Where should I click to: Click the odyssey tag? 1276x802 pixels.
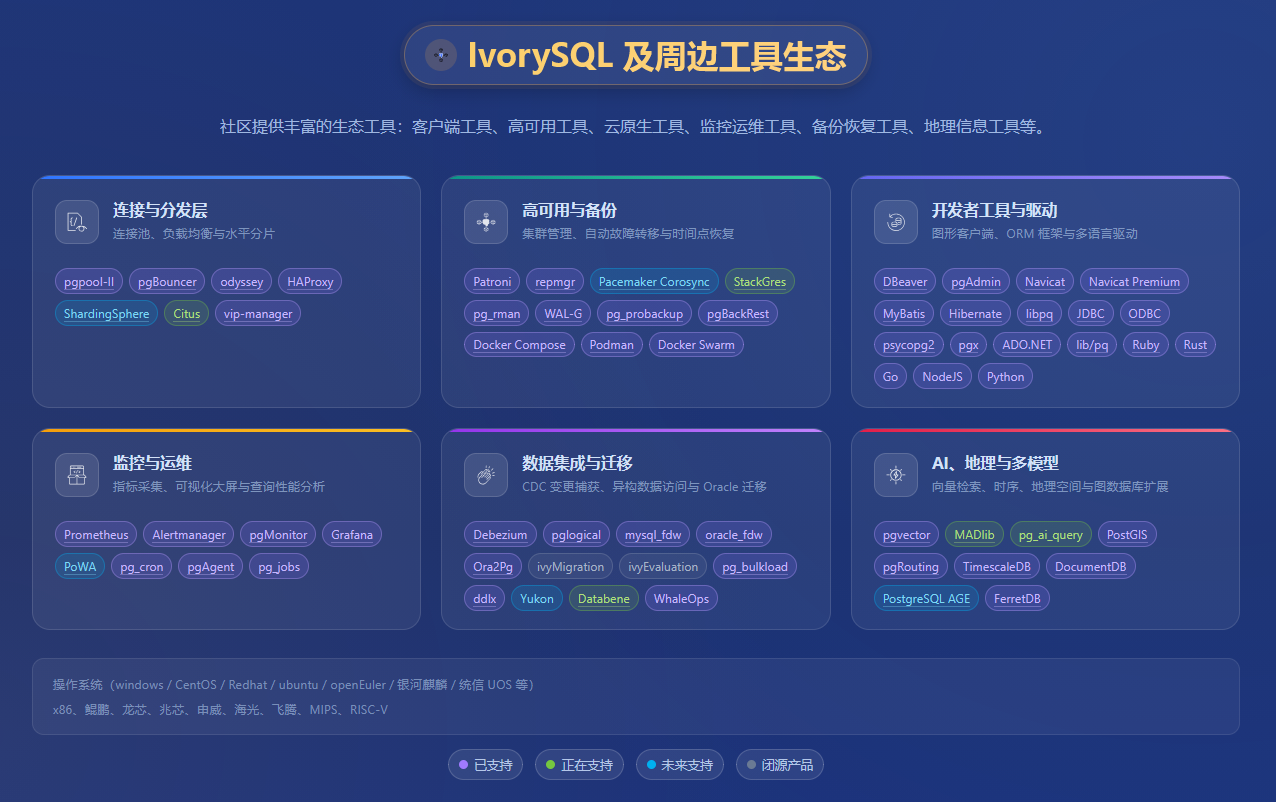pyautogui.click(x=242, y=282)
